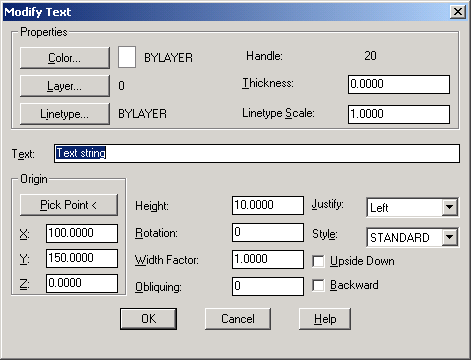471x360 pixels.
Task: Click the white BYLAYER color swatch
Action: [127, 57]
